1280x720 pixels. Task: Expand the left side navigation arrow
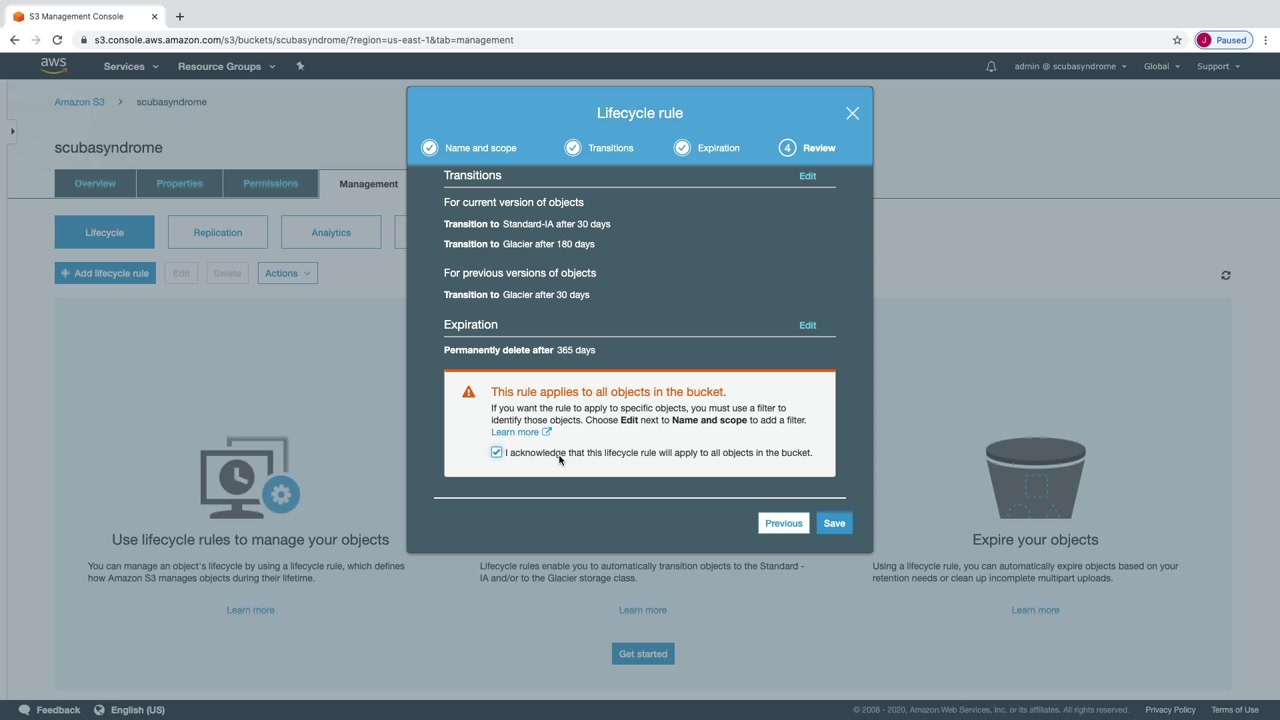pyautogui.click(x=12, y=131)
